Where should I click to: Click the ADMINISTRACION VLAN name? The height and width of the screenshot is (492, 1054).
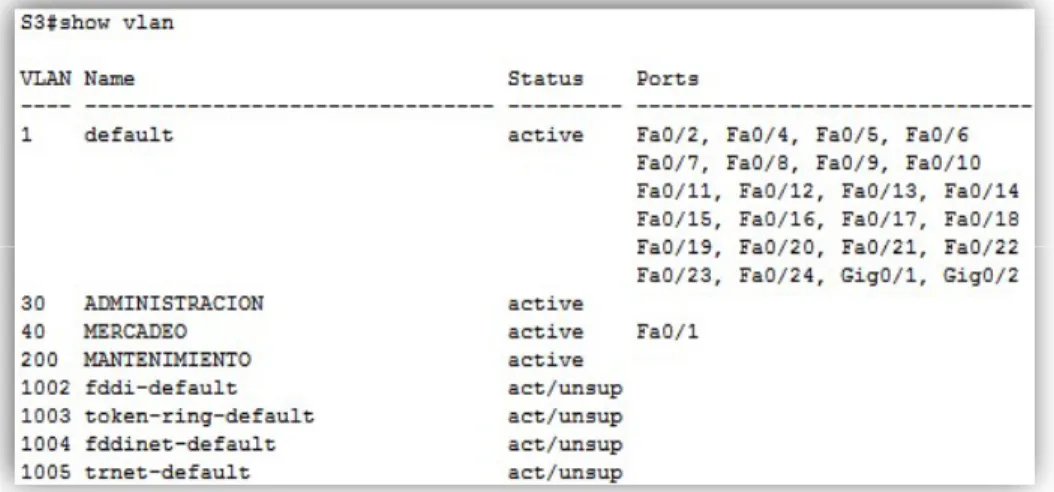coord(173,304)
